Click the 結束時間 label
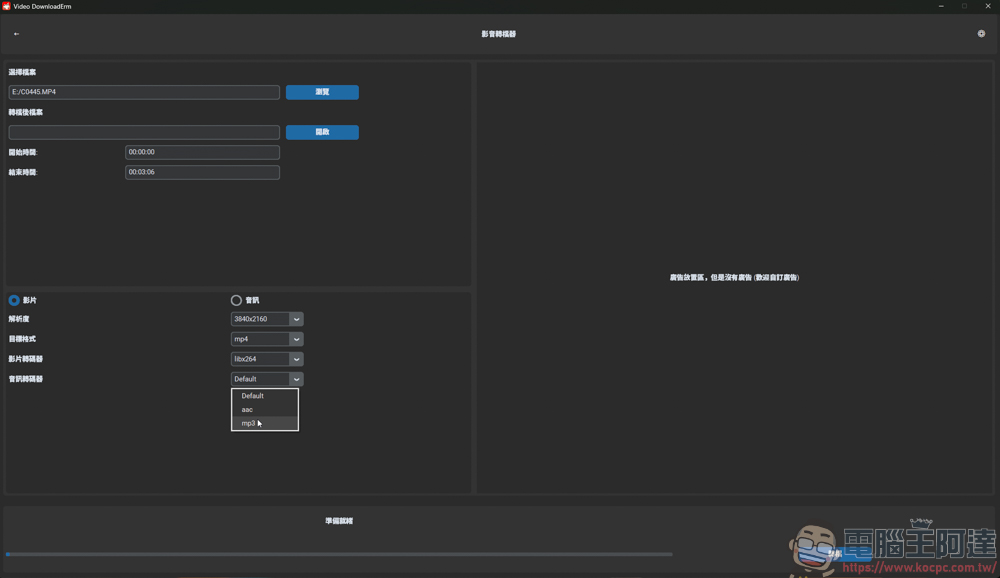Viewport: 1000px width, 578px height. (23, 172)
